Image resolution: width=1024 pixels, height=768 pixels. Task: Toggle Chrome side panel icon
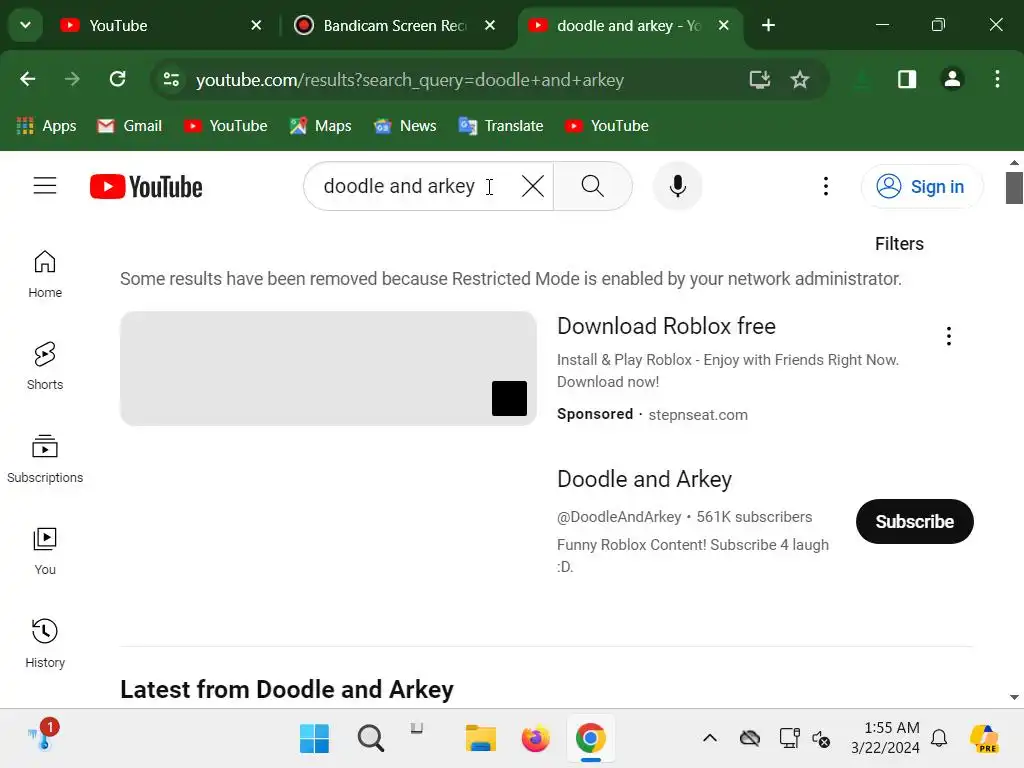(906, 80)
